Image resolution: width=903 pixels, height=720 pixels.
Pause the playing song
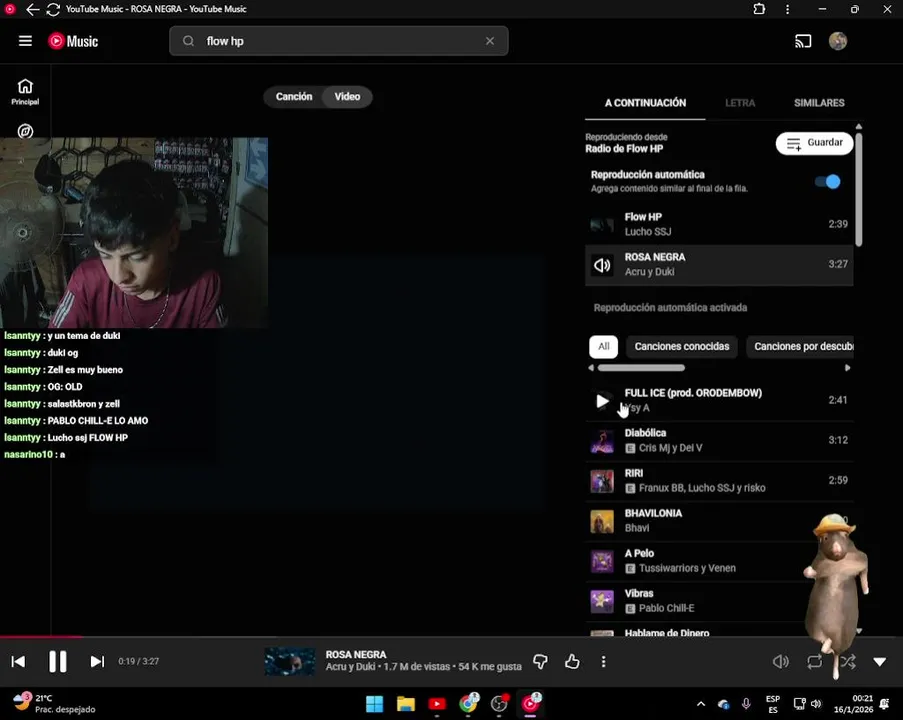[x=58, y=661]
